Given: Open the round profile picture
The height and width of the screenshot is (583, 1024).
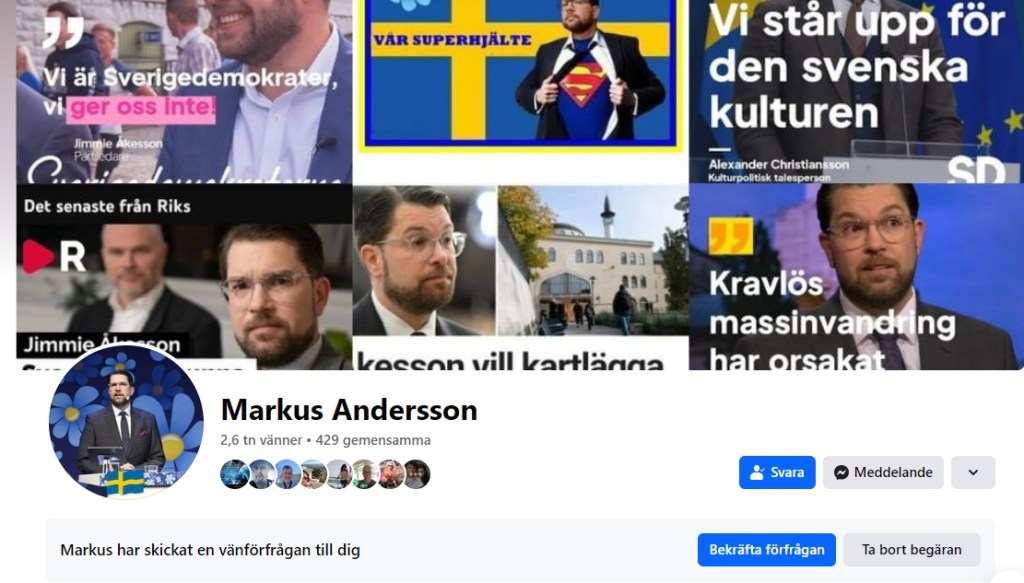Looking at the screenshot, I should pyautogui.click(x=125, y=422).
